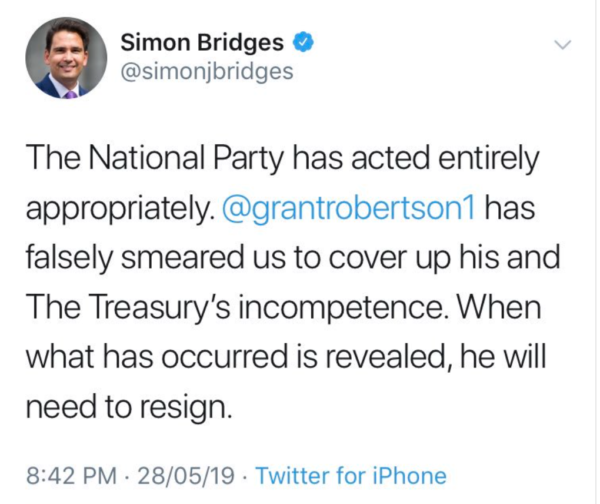The image size is (600, 504).
Task: Click the blue verified badge
Action: click(x=304, y=43)
